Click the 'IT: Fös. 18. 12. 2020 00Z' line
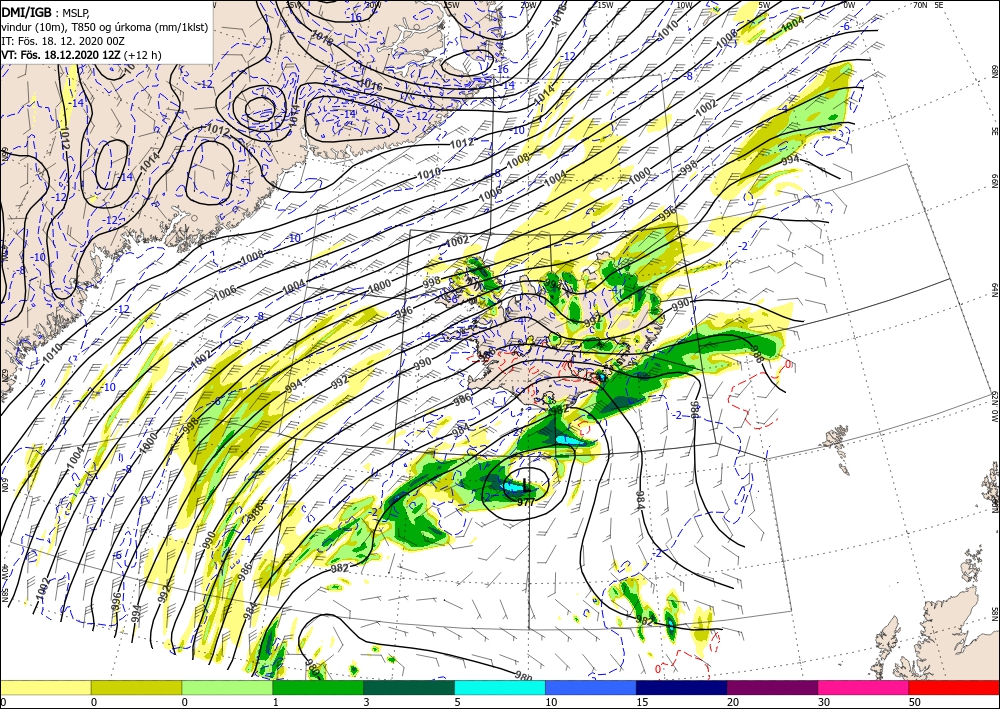The height and width of the screenshot is (709, 1000). coord(62,40)
